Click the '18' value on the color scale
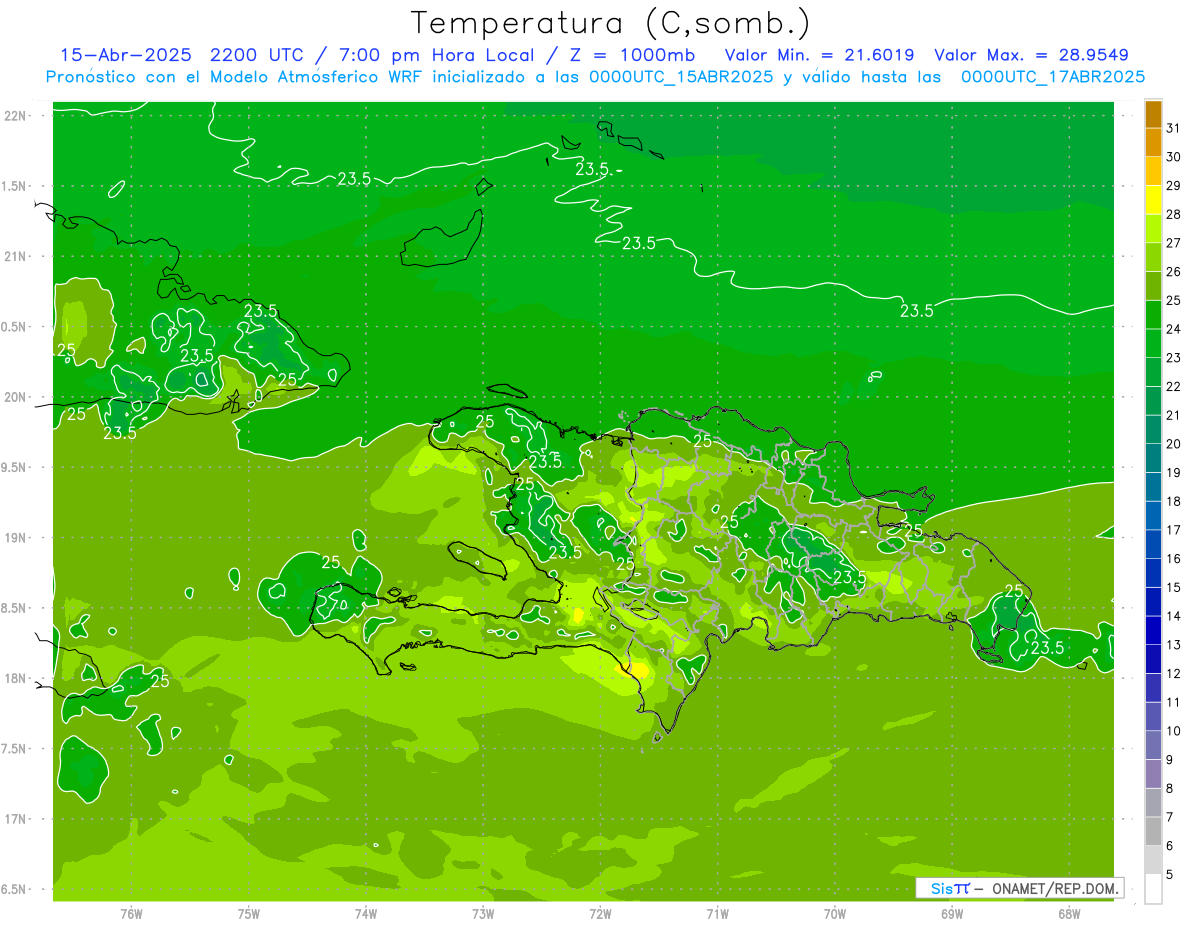This screenshot has height=927, width=1200. [x=1174, y=501]
